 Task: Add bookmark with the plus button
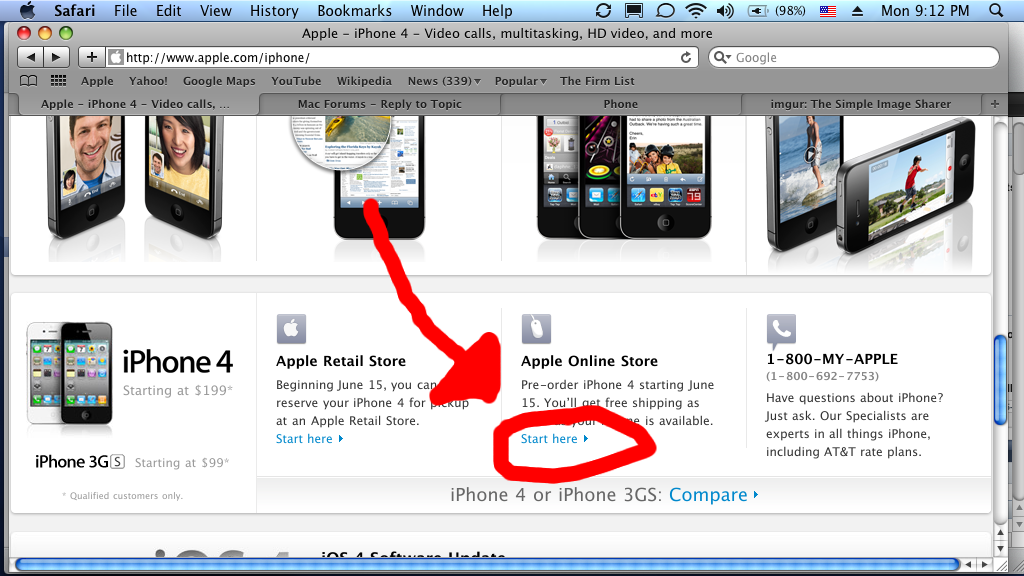pos(91,57)
